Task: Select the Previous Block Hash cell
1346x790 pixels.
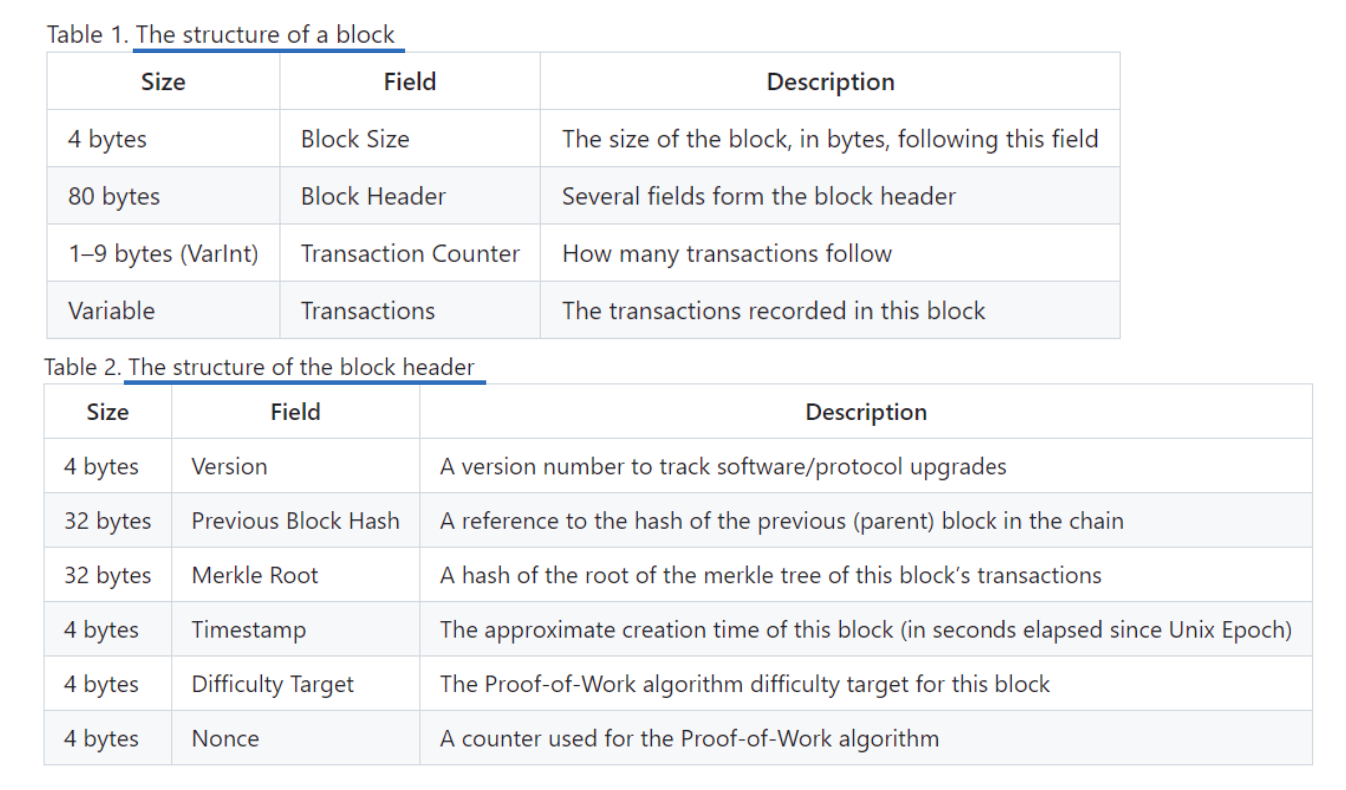Action: (295, 521)
